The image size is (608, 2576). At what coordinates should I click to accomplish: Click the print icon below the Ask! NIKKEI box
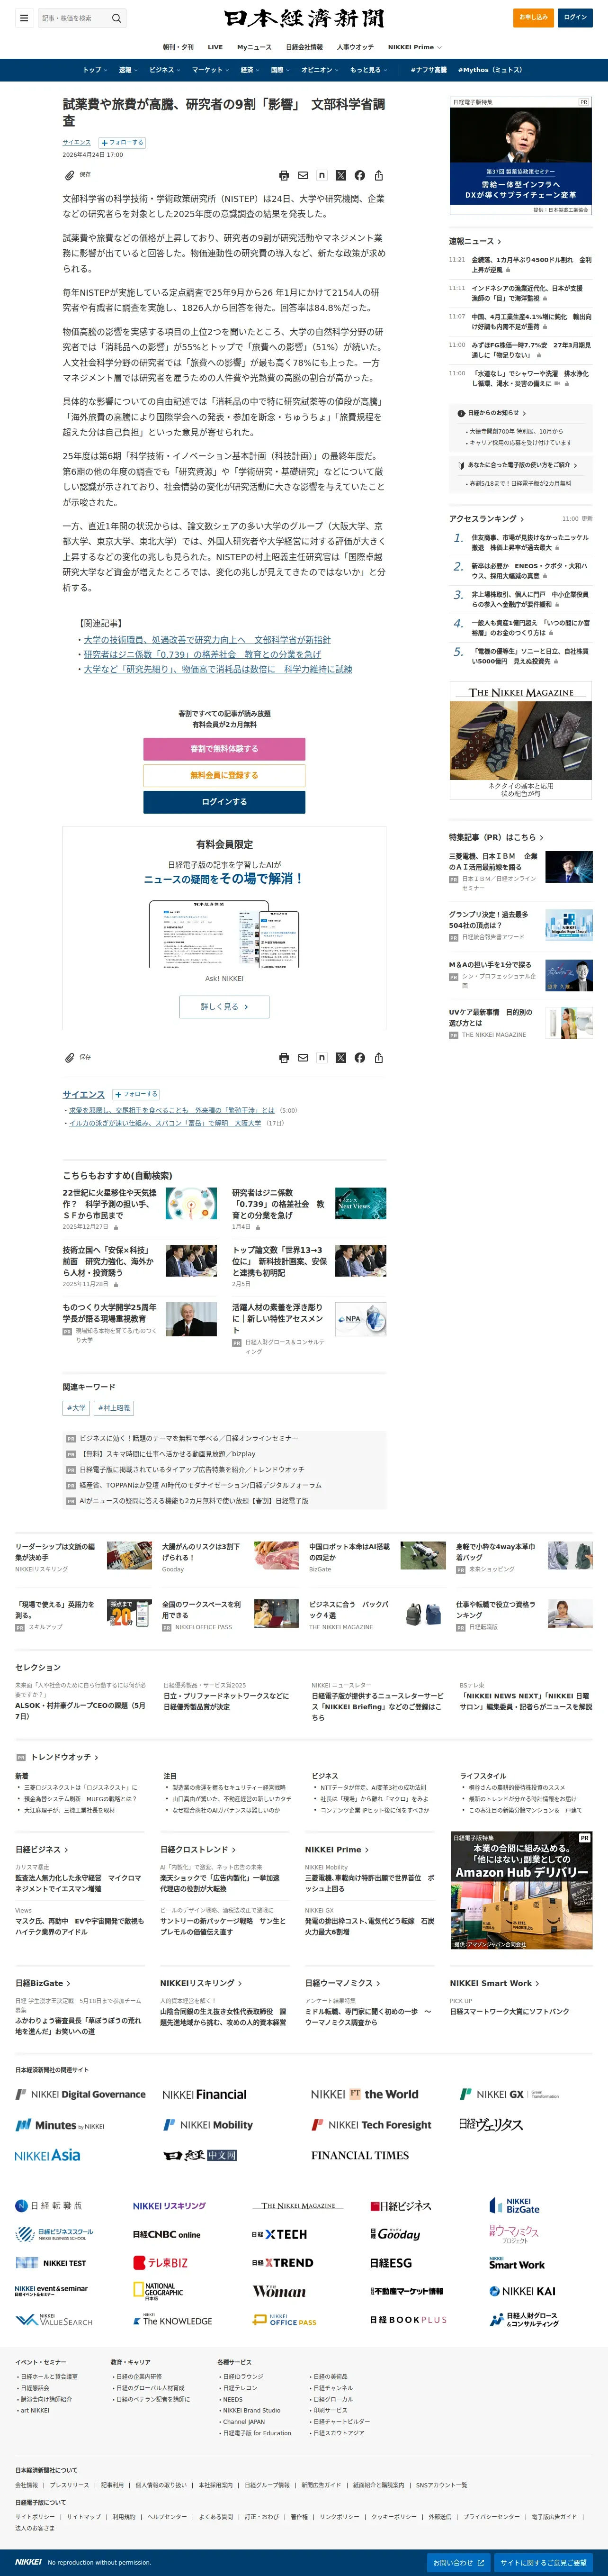pos(284,1057)
